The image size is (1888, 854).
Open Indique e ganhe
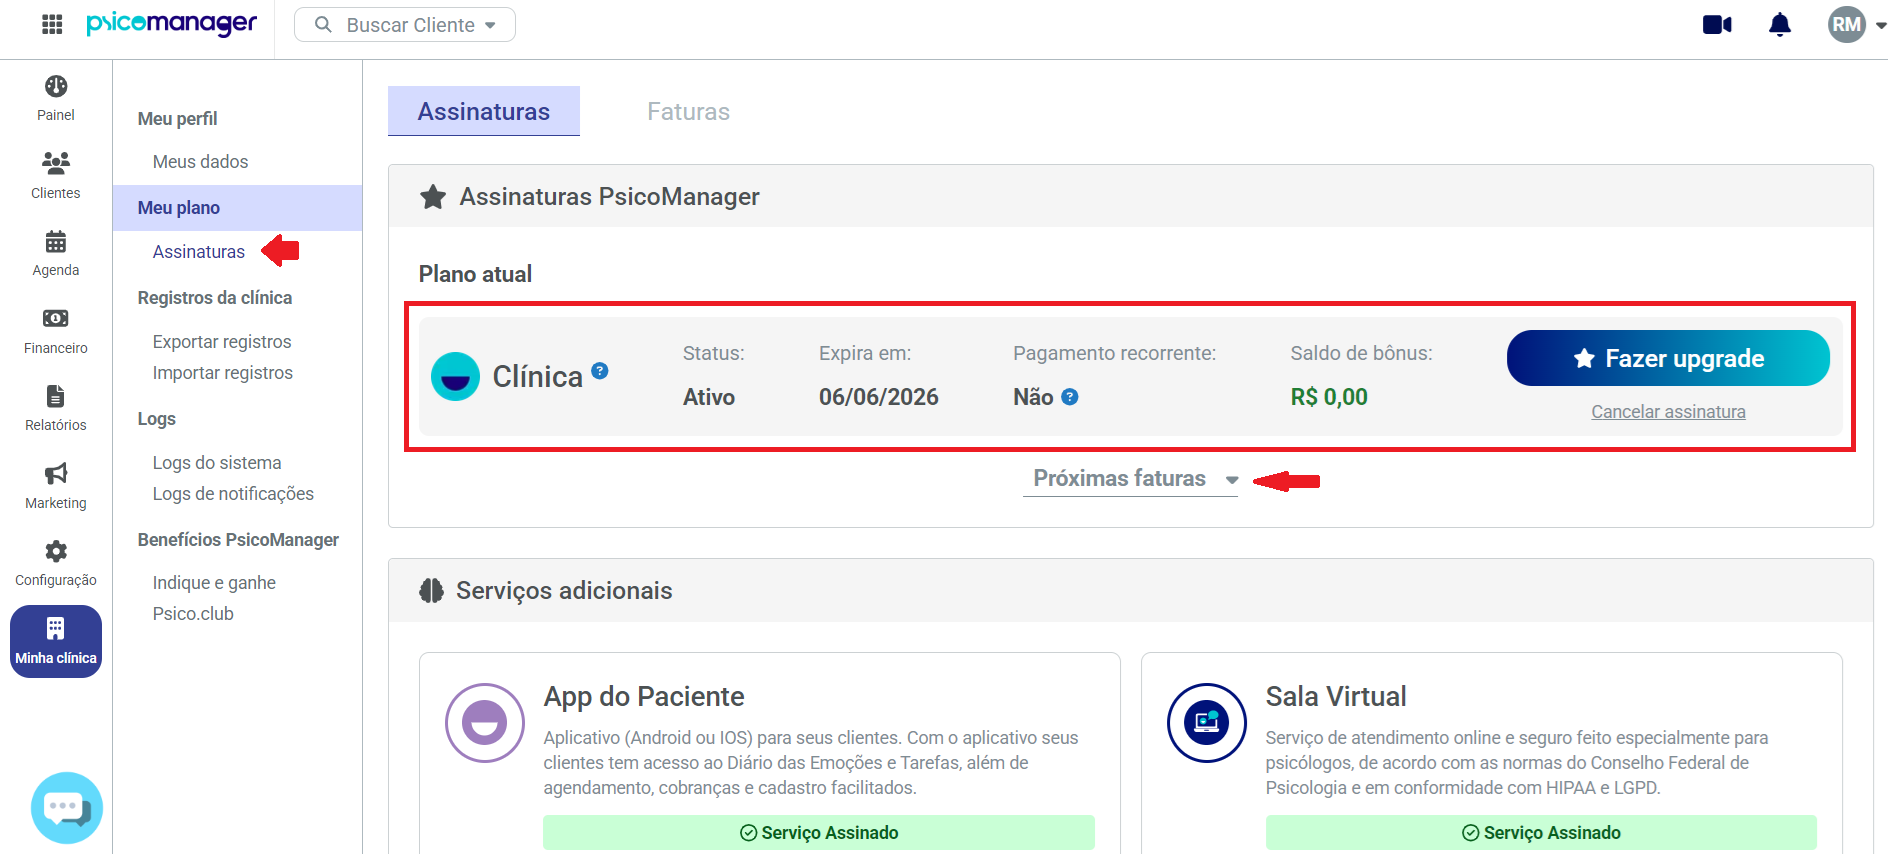pos(214,583)
